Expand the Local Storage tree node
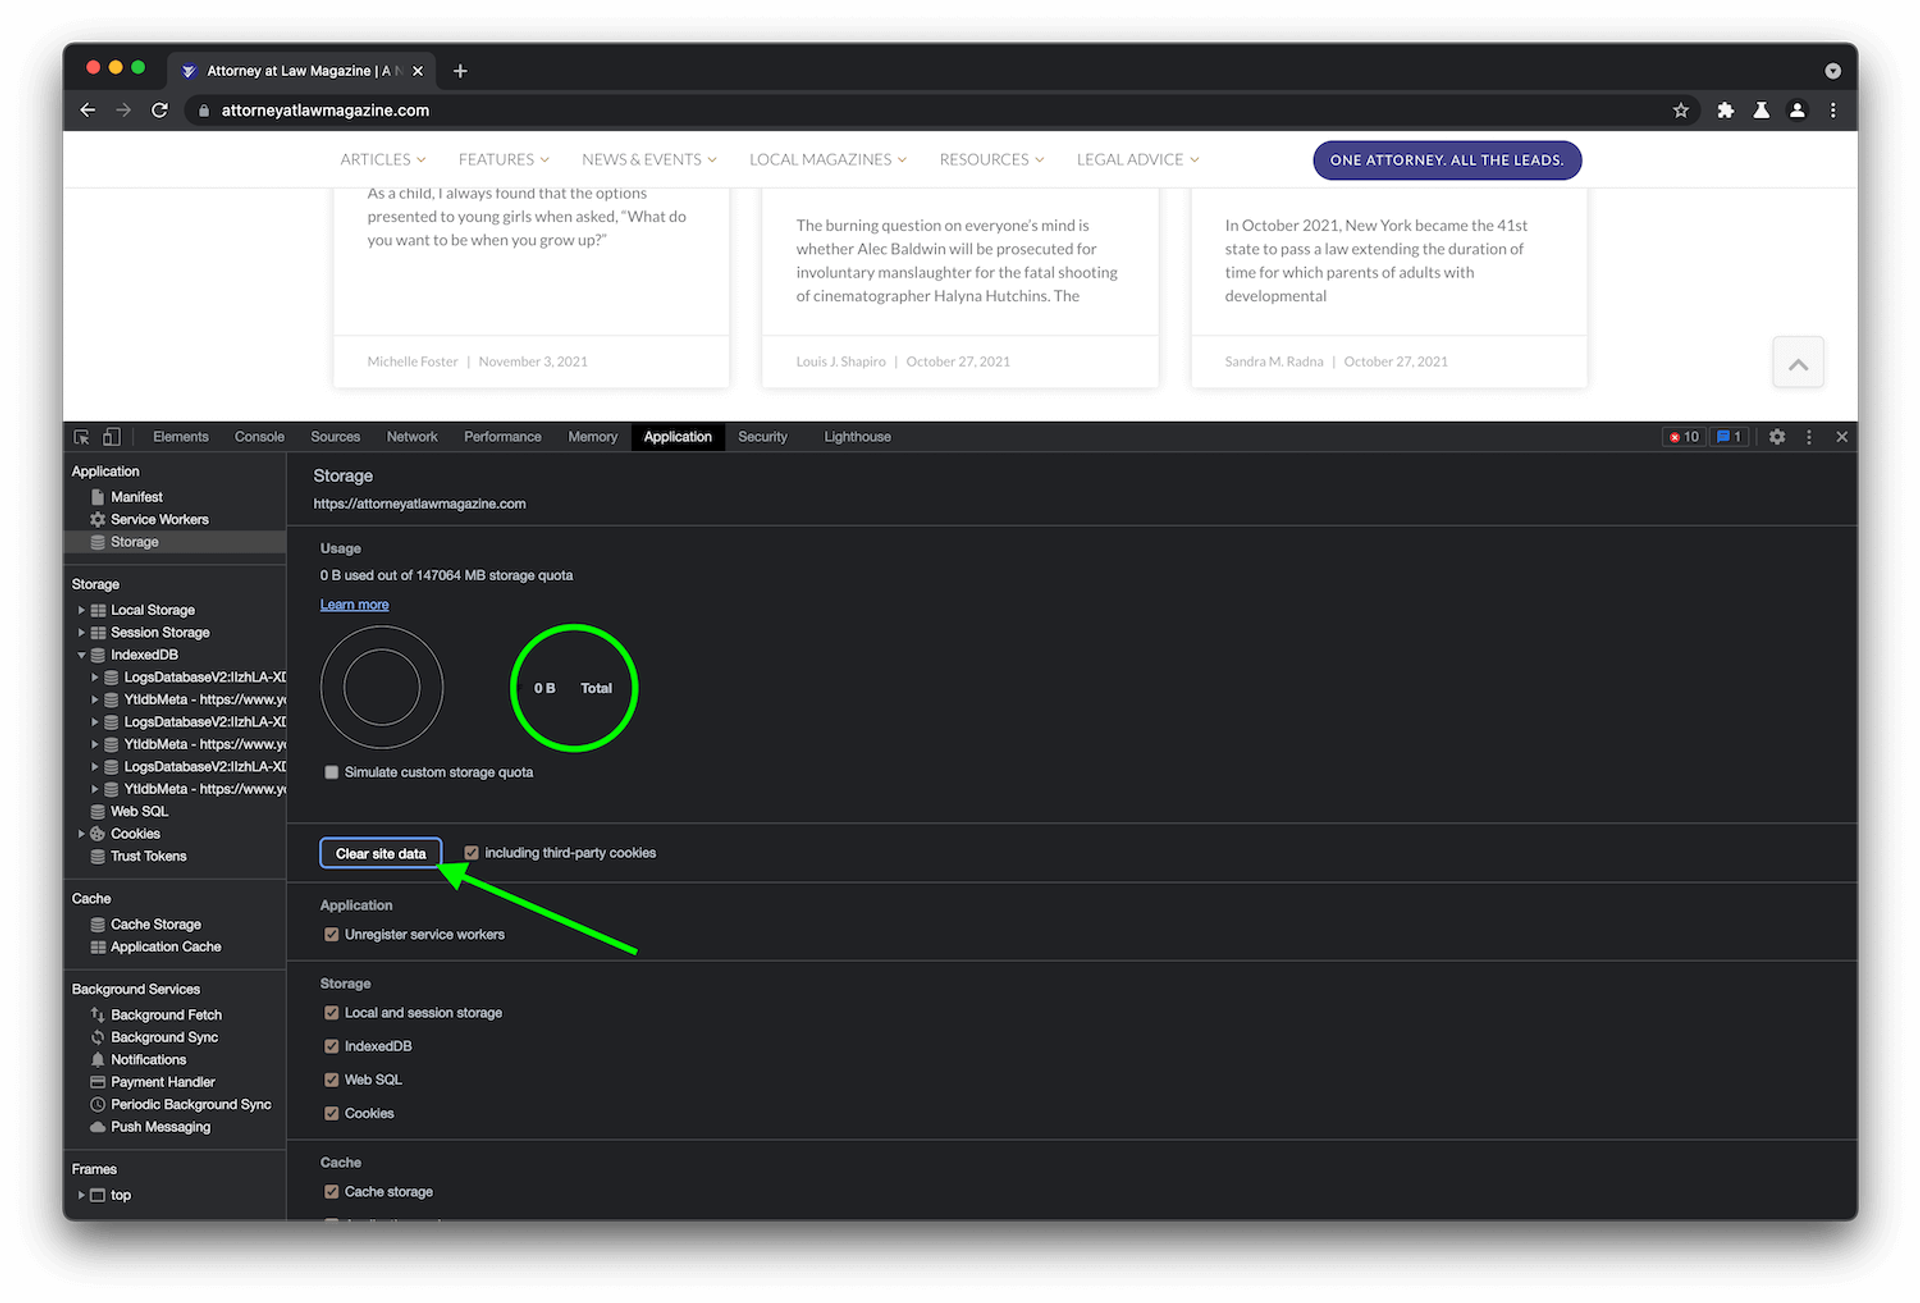This screenshot has width=1920, height=1303. pyautogui.click(x=81, y=610)
